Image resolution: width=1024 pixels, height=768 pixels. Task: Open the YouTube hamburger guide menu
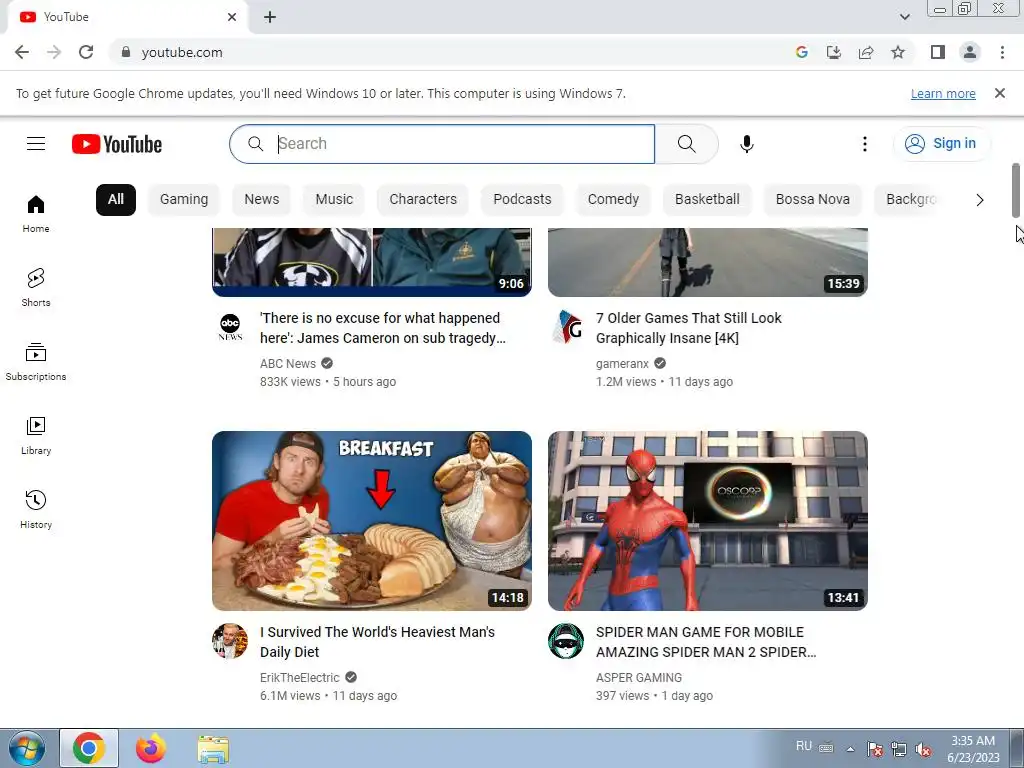pyautogui.click(x=36, y=144)
